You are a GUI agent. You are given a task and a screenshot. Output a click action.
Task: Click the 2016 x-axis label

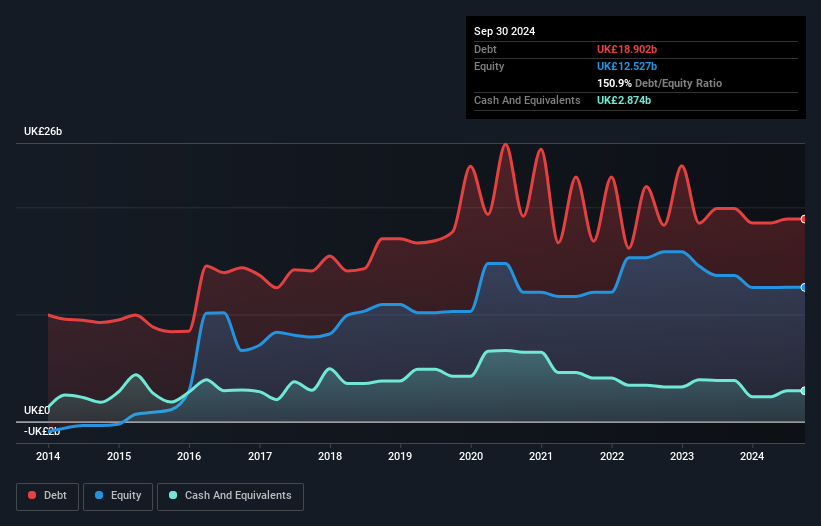coord(189,456)
